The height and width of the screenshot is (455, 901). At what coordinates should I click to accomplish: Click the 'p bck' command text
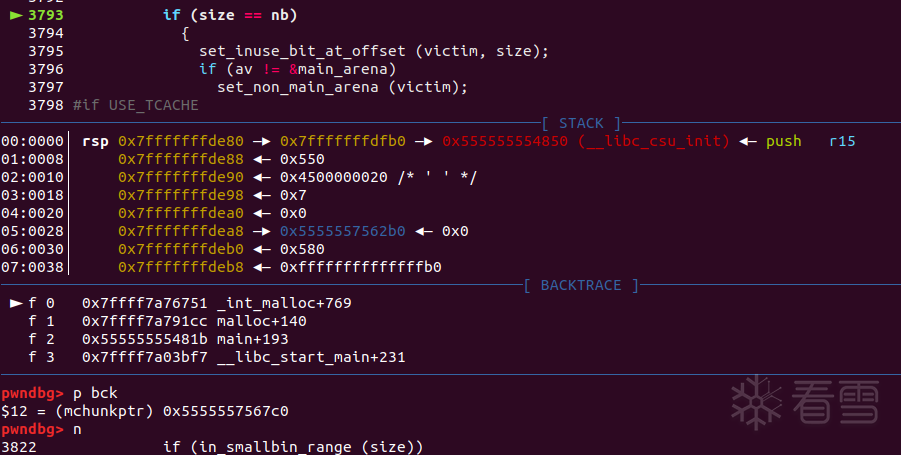(x=91, y=393)
